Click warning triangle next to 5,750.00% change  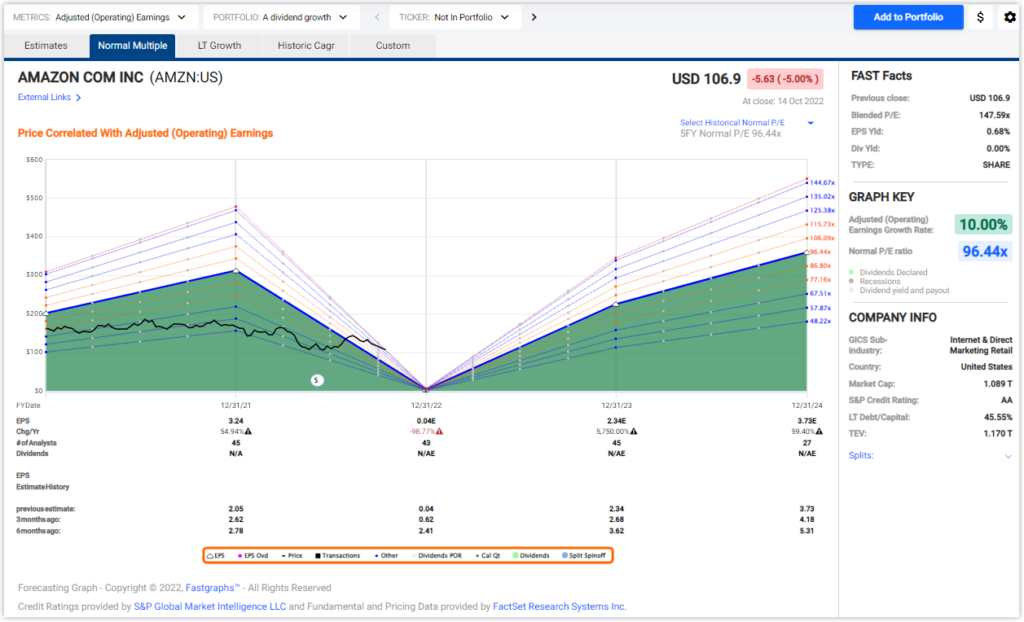633,431
